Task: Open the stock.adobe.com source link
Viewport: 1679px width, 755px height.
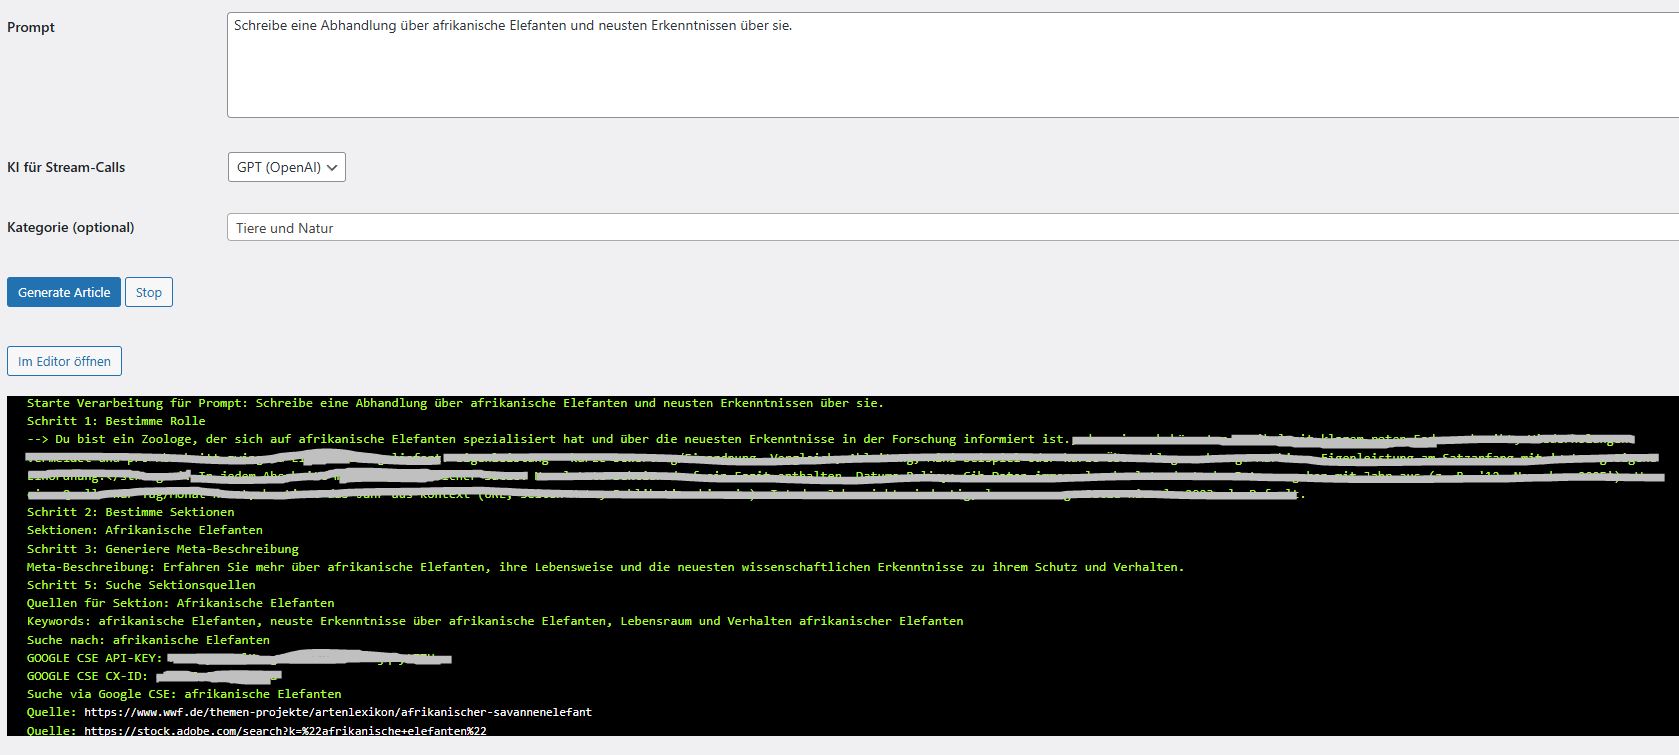Action: 285,731
